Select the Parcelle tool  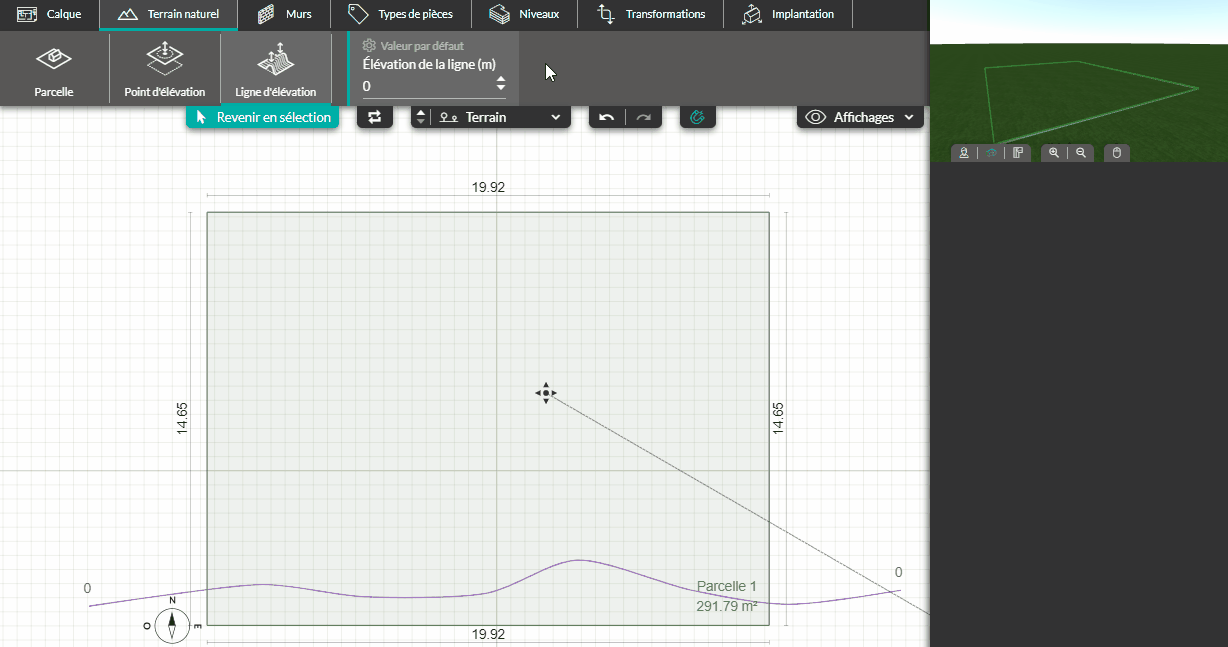point(54,70)
